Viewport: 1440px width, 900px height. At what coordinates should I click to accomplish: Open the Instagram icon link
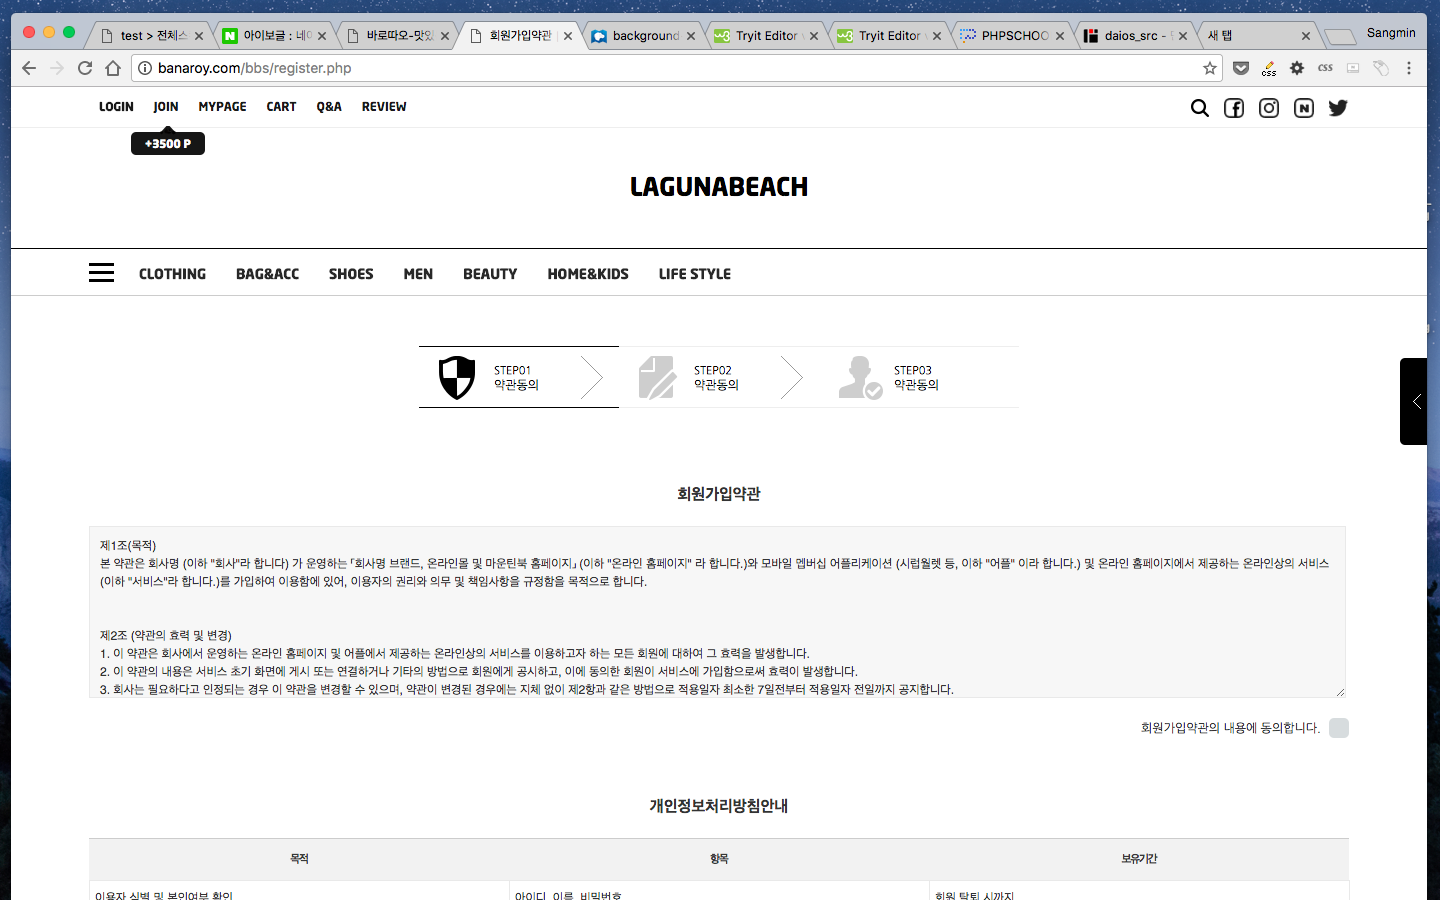point(1269,108)
